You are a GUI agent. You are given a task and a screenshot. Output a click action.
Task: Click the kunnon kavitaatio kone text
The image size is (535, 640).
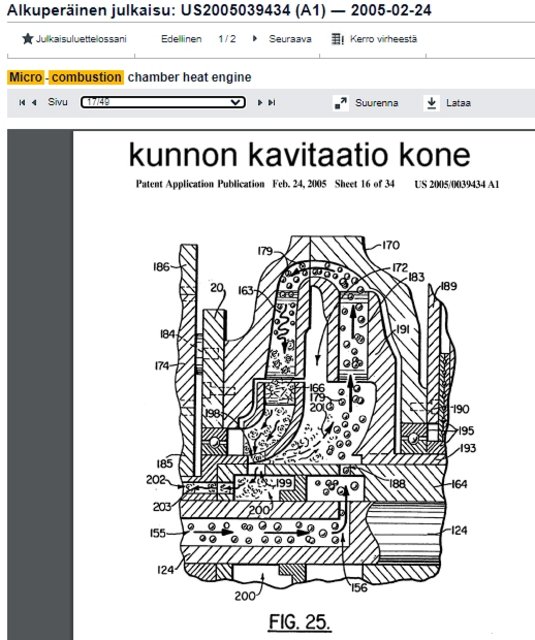(300, 155)
